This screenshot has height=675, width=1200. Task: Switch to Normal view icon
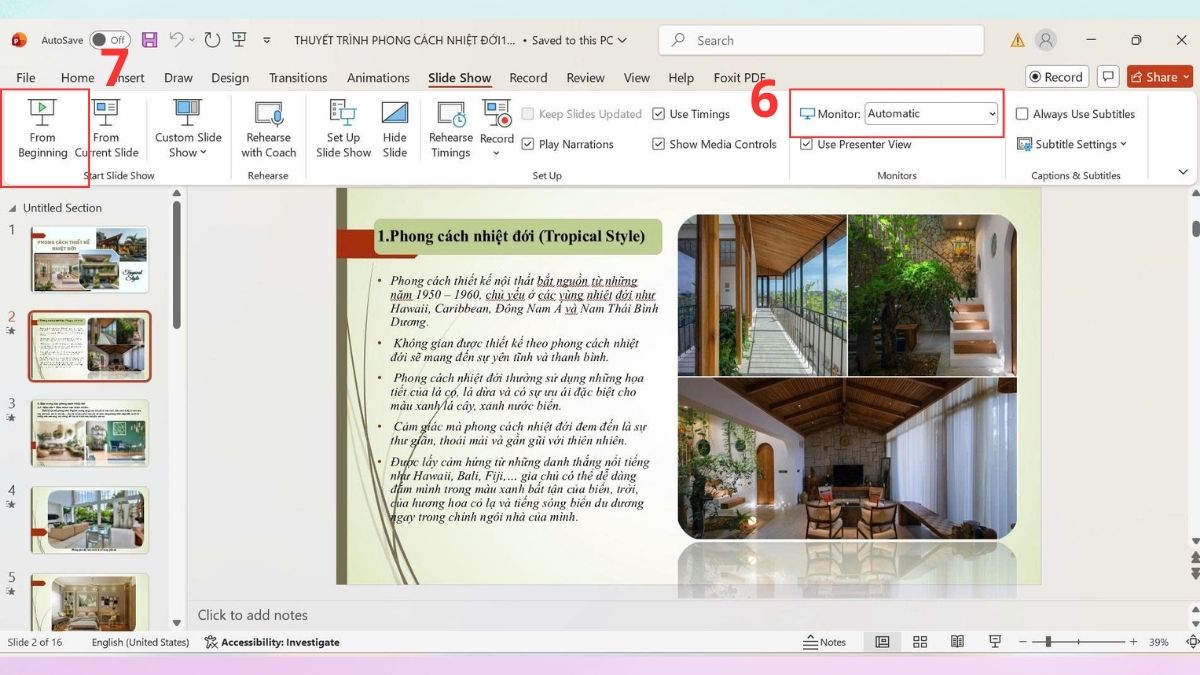click(883, 642)
